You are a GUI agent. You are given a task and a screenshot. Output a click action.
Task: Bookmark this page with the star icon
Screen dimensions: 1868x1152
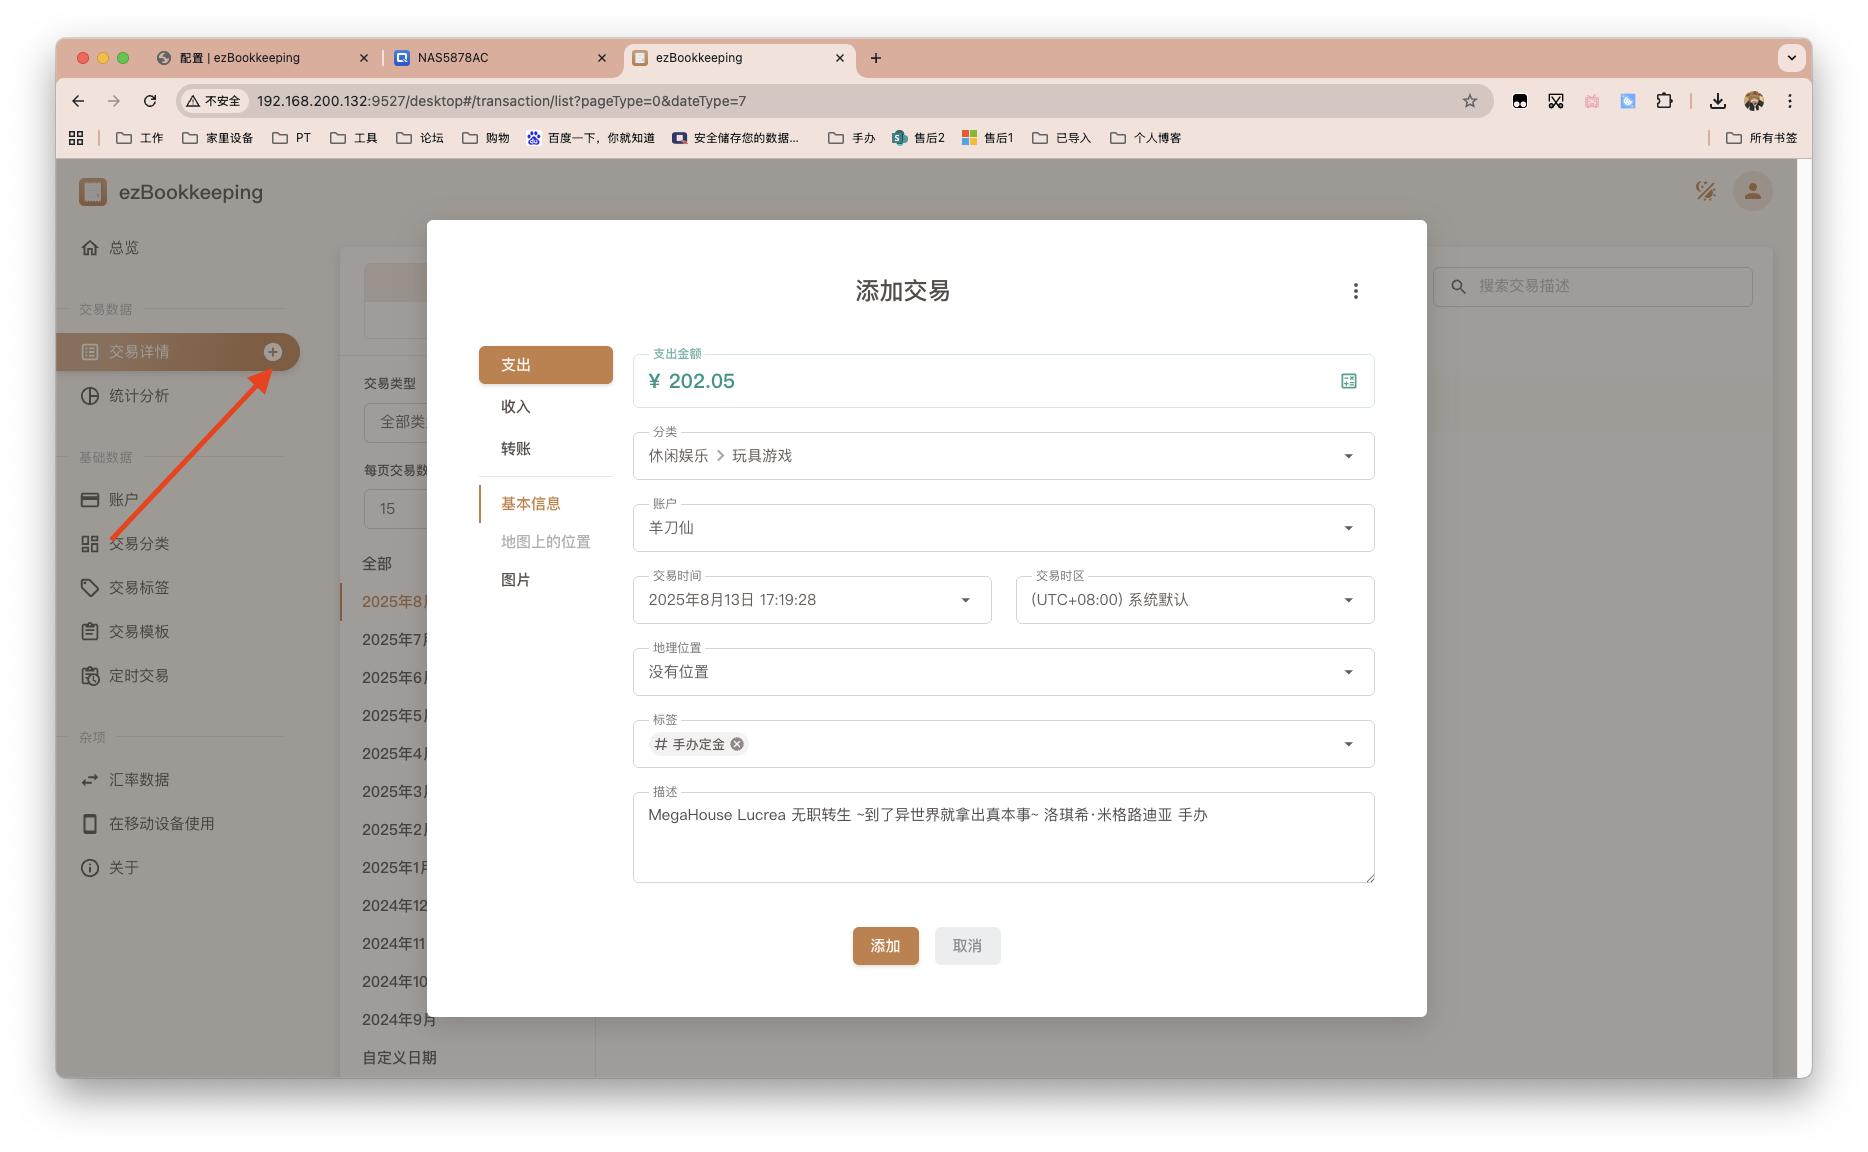1469,101
